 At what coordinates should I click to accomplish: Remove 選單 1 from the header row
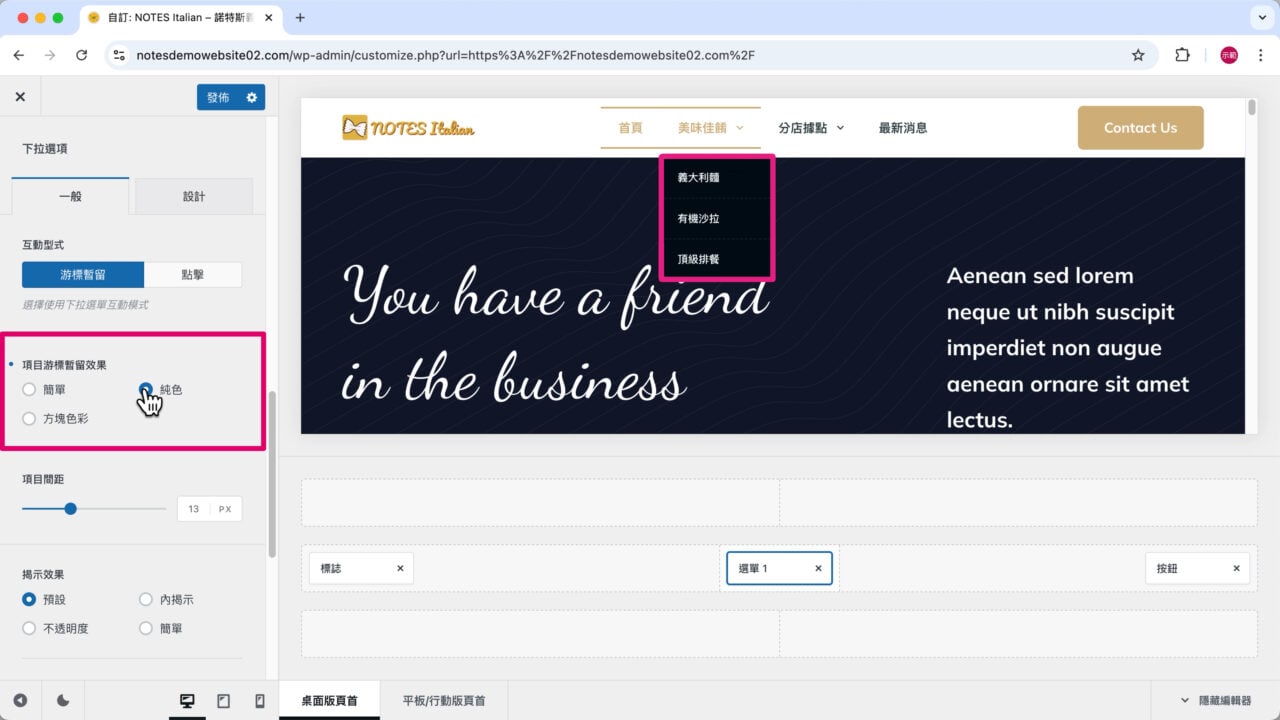(818, 567)
